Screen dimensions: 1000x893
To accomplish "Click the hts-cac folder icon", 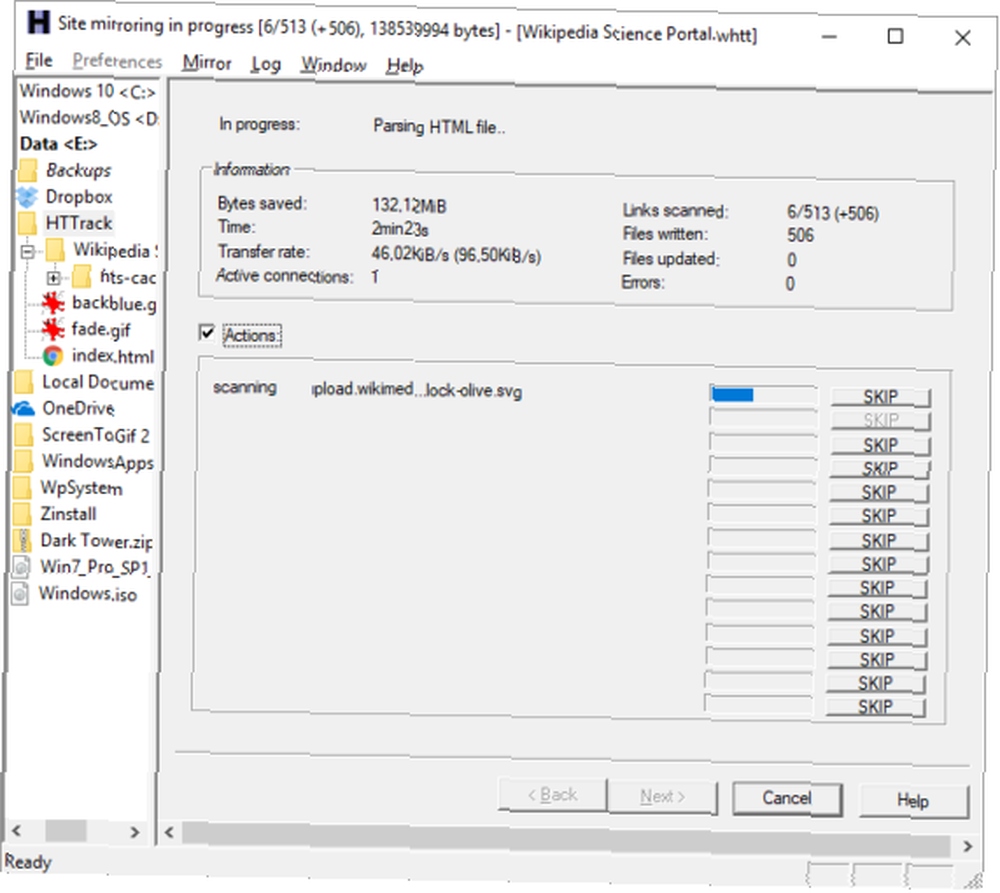I will click(x=82, y=277).
